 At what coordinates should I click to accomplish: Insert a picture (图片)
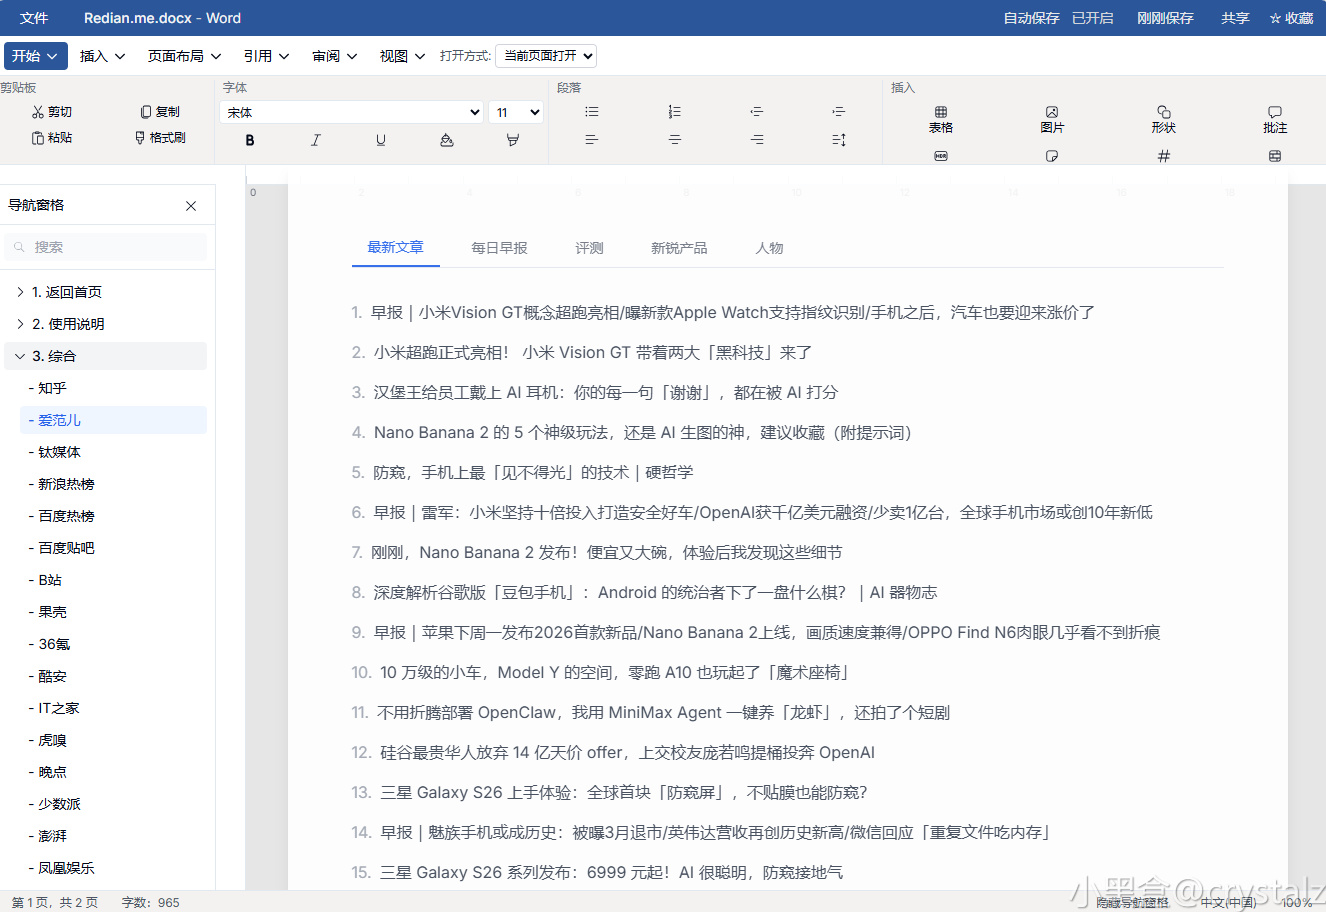(x=1052, y=119)
